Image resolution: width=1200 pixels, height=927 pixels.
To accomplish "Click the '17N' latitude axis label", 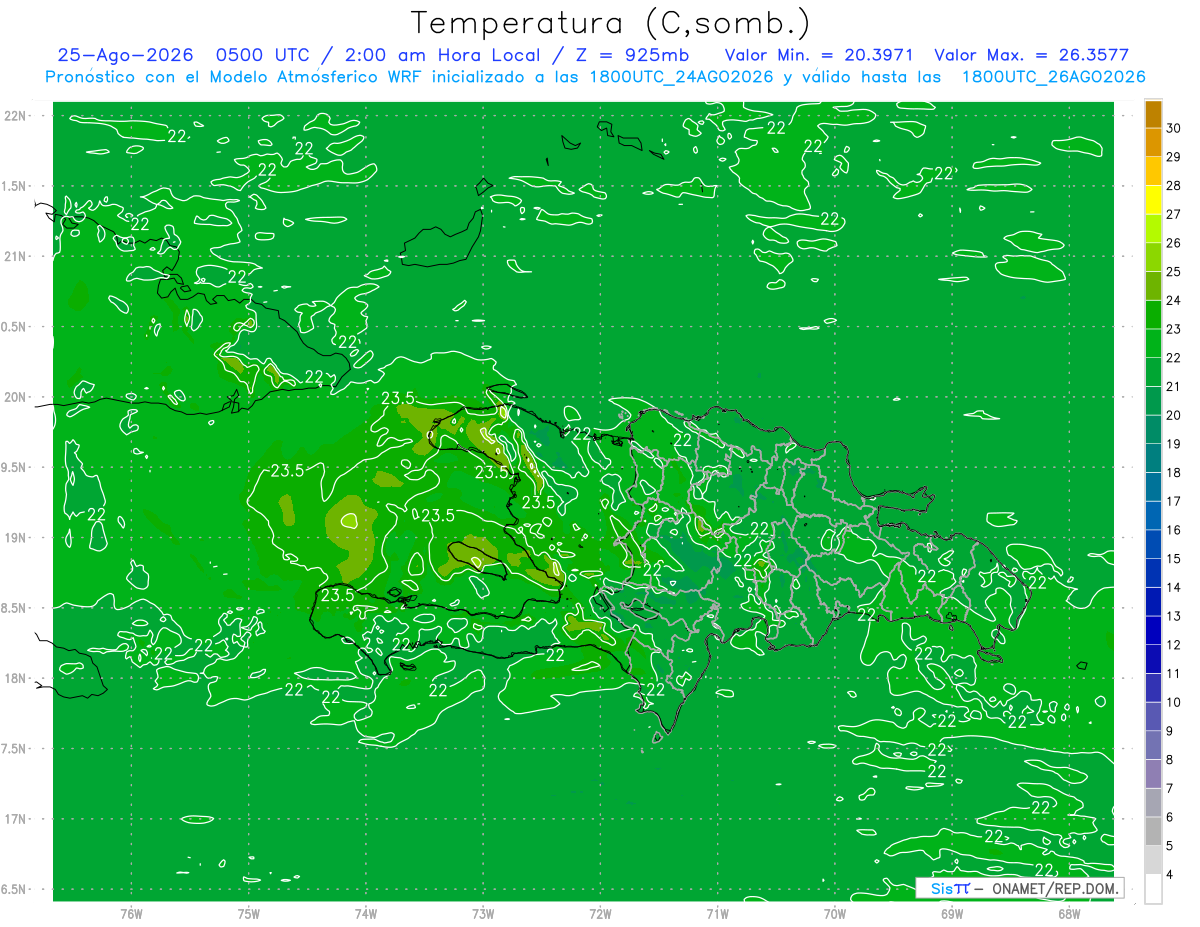I will tap(16, 819).
